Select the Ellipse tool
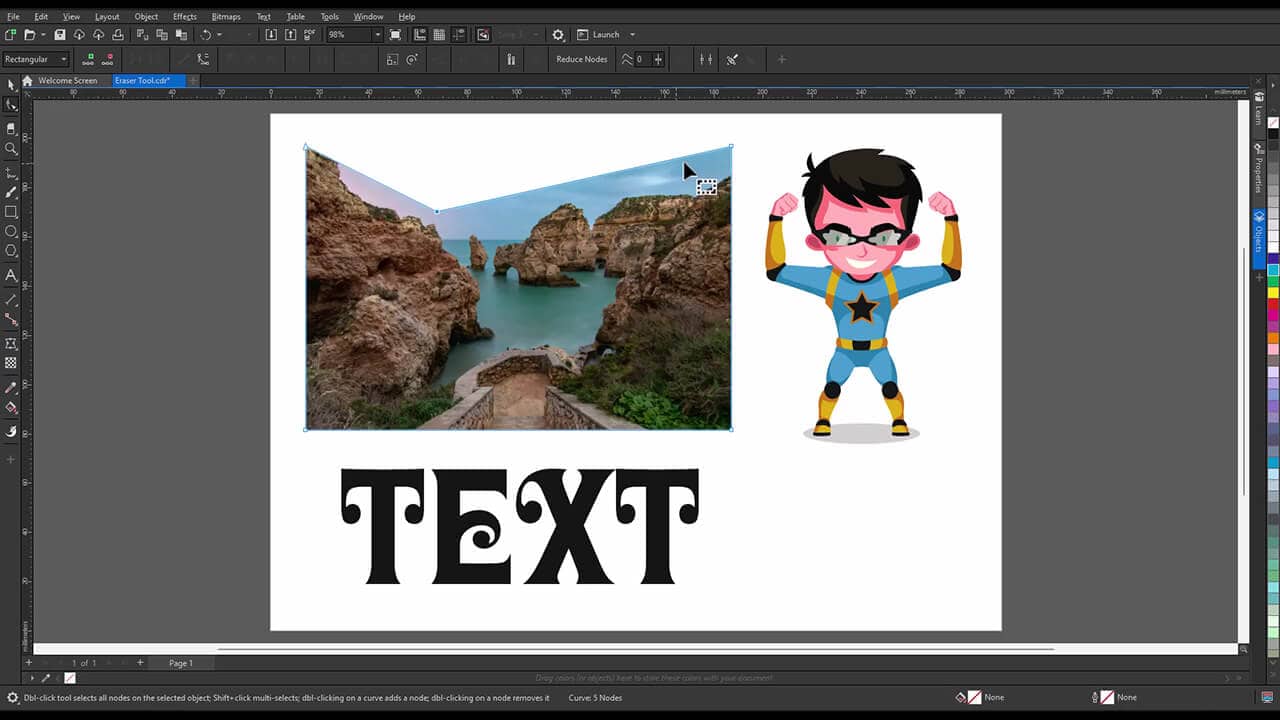The image size is (1280, 720). [11, 232]
